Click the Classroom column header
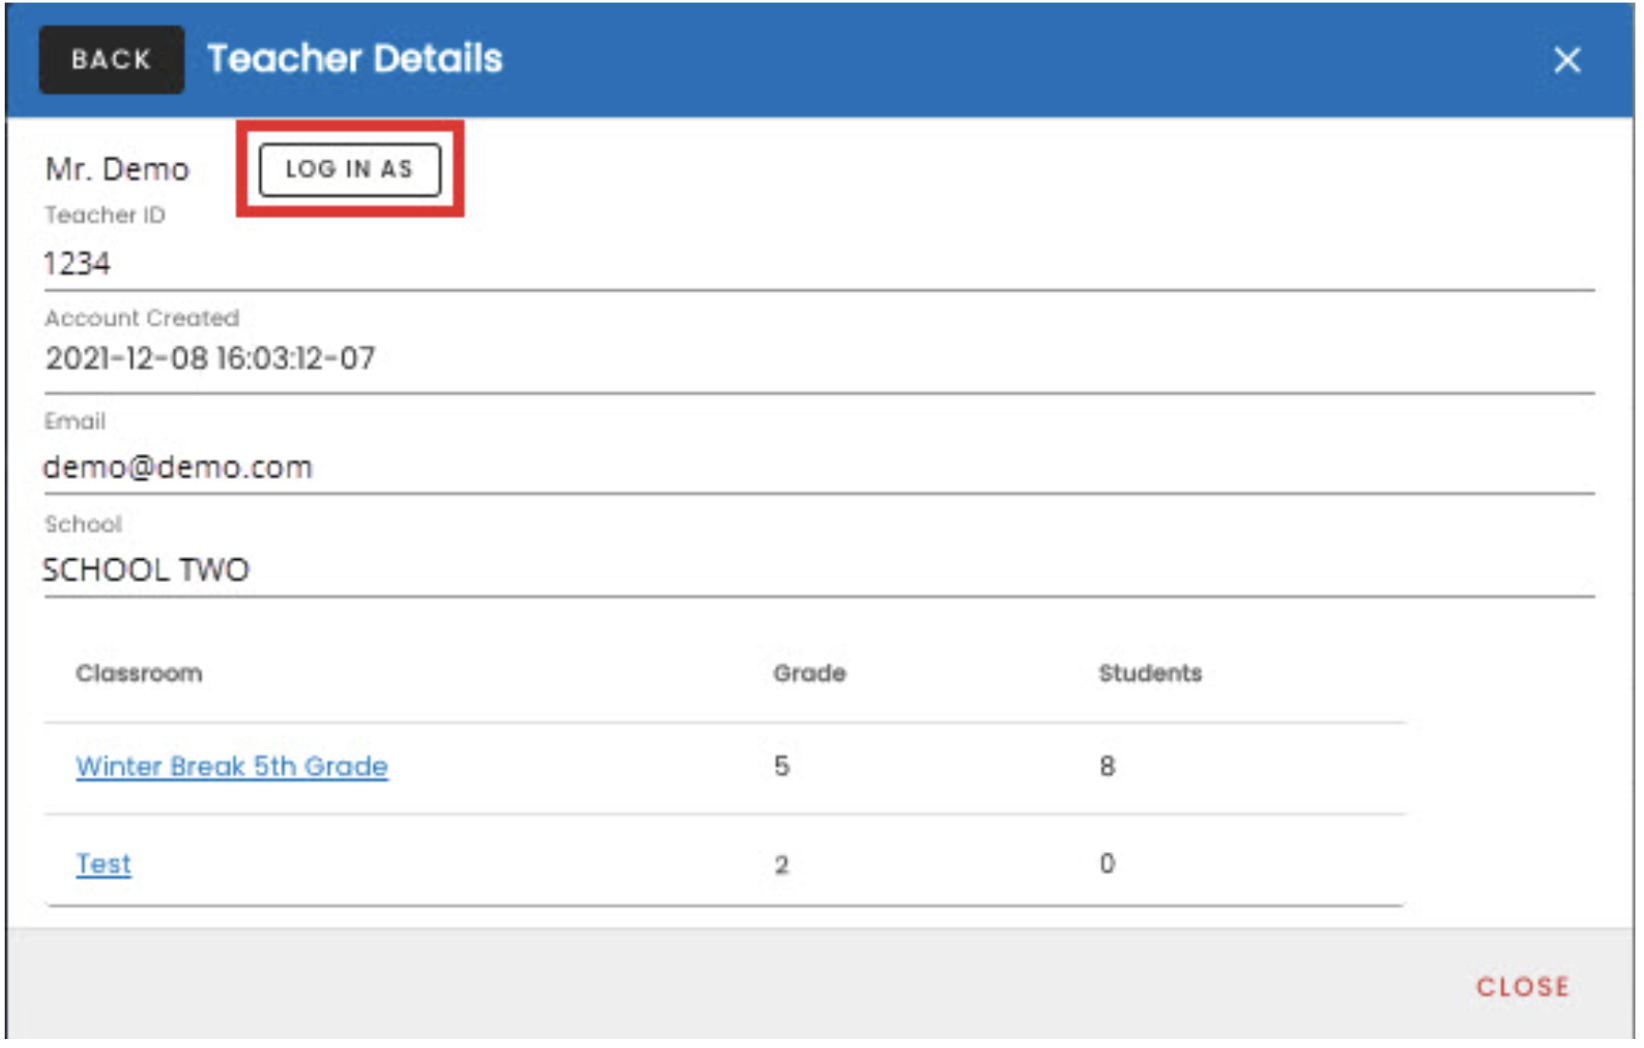 point(139,673)
